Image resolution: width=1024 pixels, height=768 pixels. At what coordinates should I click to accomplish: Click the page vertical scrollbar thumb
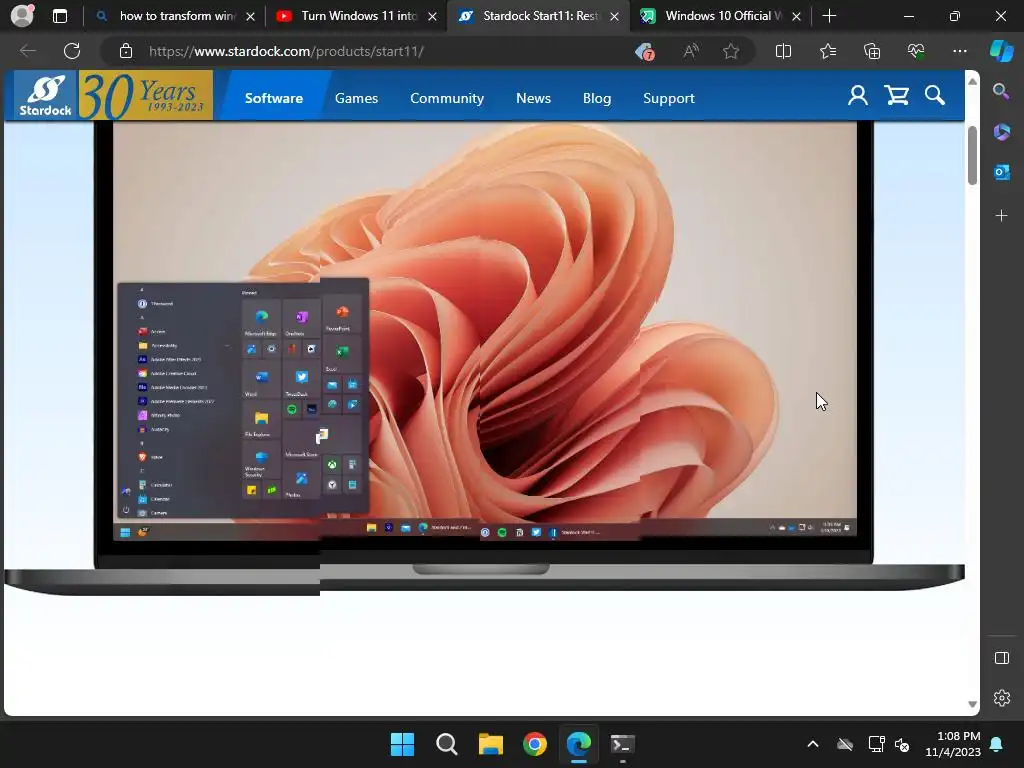(x=972, y=155)
